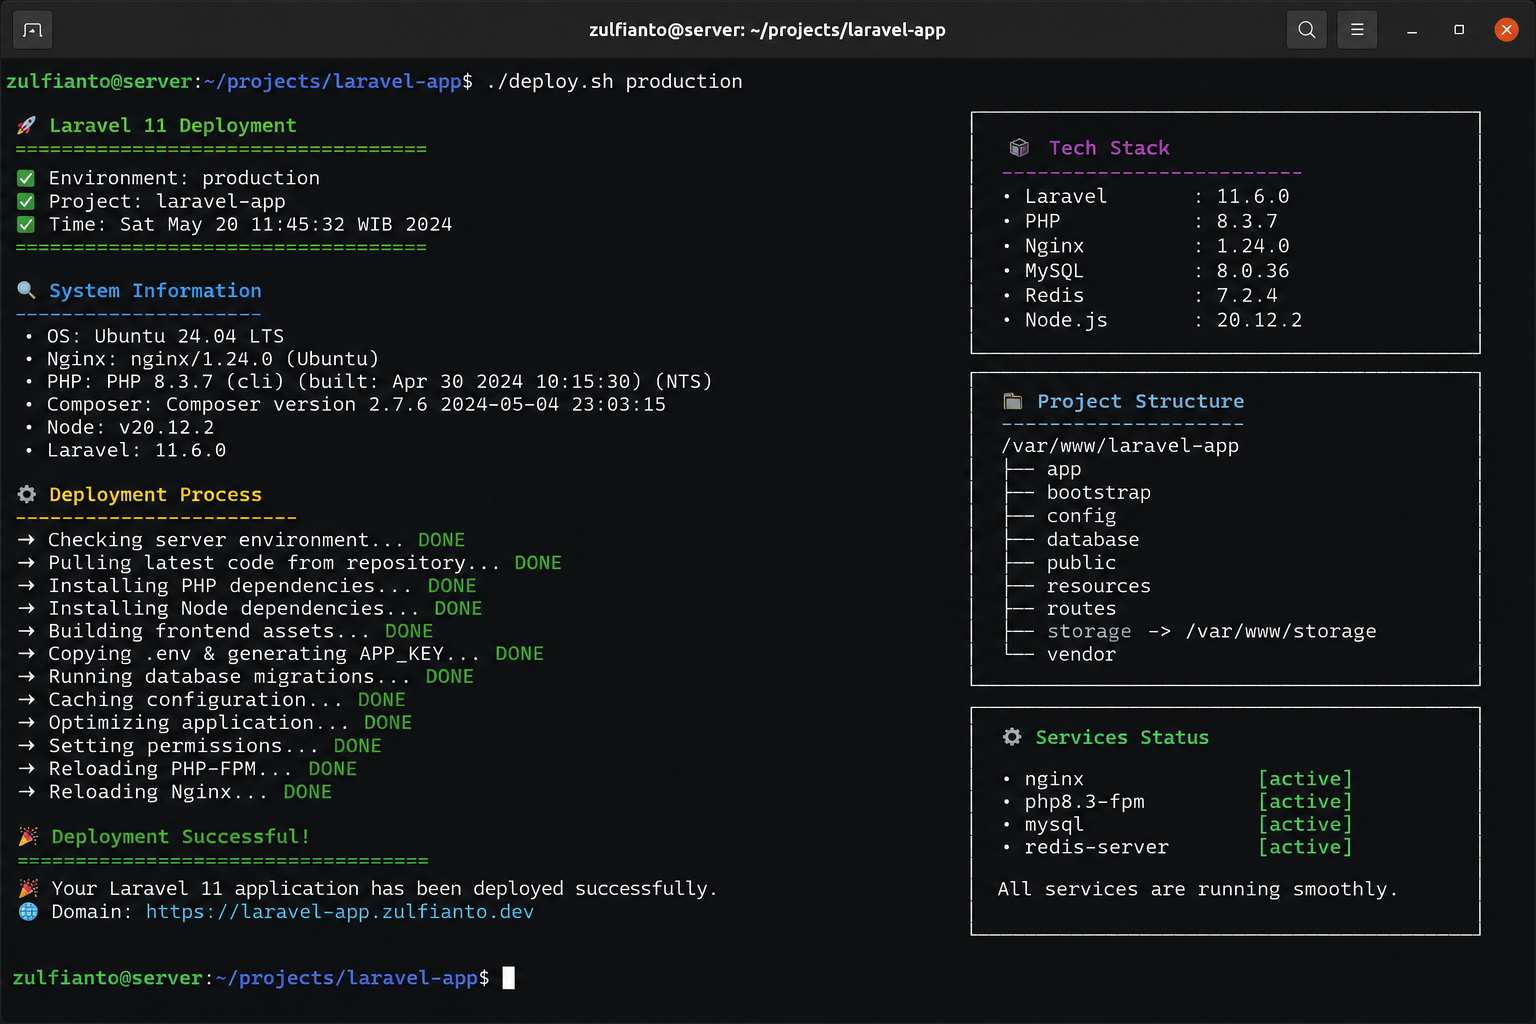Click the 'Nginx: nginx/1.24.0 (Ubuntu)' line
This screenshot has height=1024, width=1536.
[213, 358]
